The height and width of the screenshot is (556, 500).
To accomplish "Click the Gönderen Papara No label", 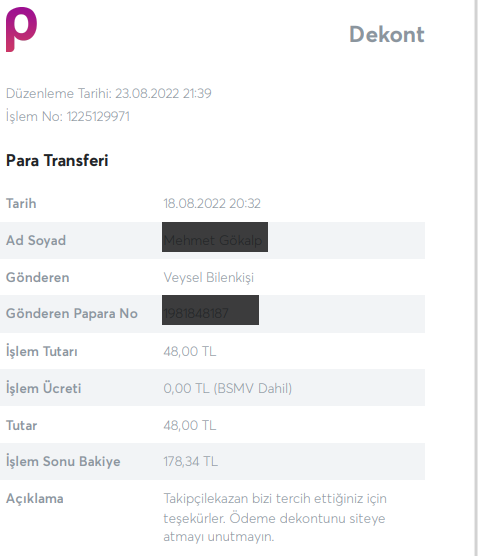I will (72, 313).
